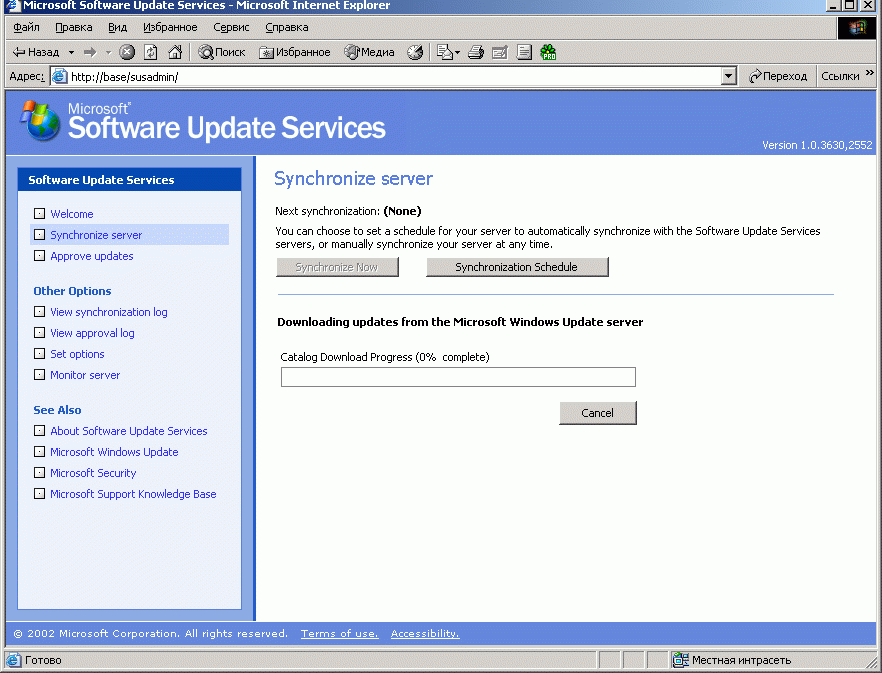Click the Other Options heading
The image size is (882, 673).
pyautogui.click(x=72, y=291)
